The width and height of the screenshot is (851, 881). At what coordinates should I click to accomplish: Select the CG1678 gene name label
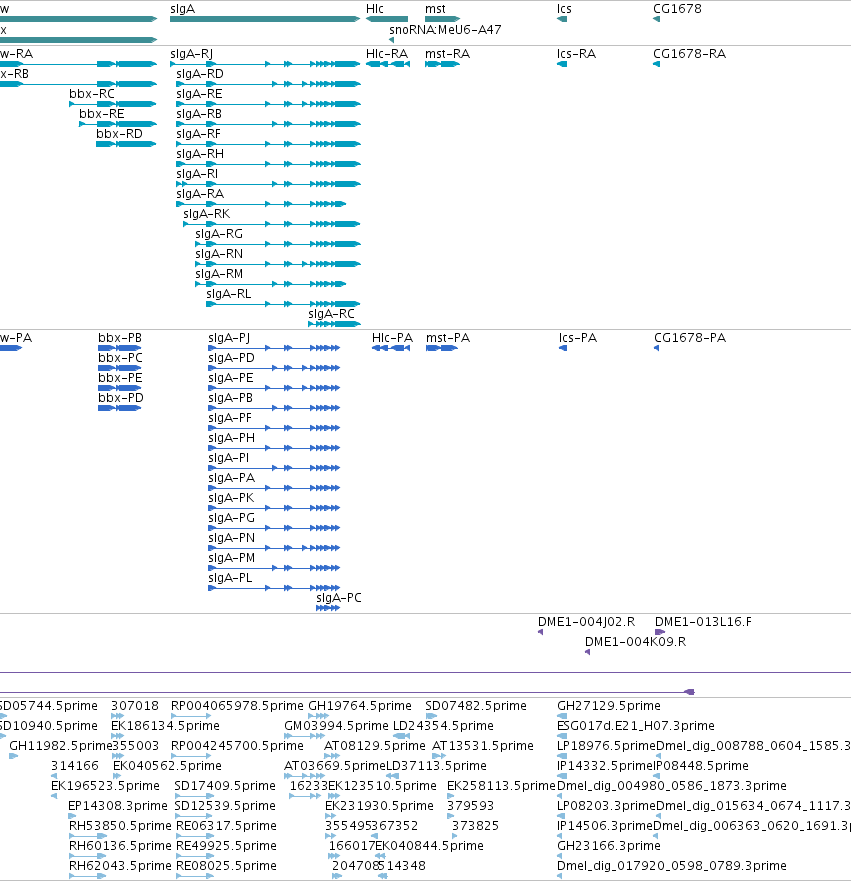[x=677, y=9]
